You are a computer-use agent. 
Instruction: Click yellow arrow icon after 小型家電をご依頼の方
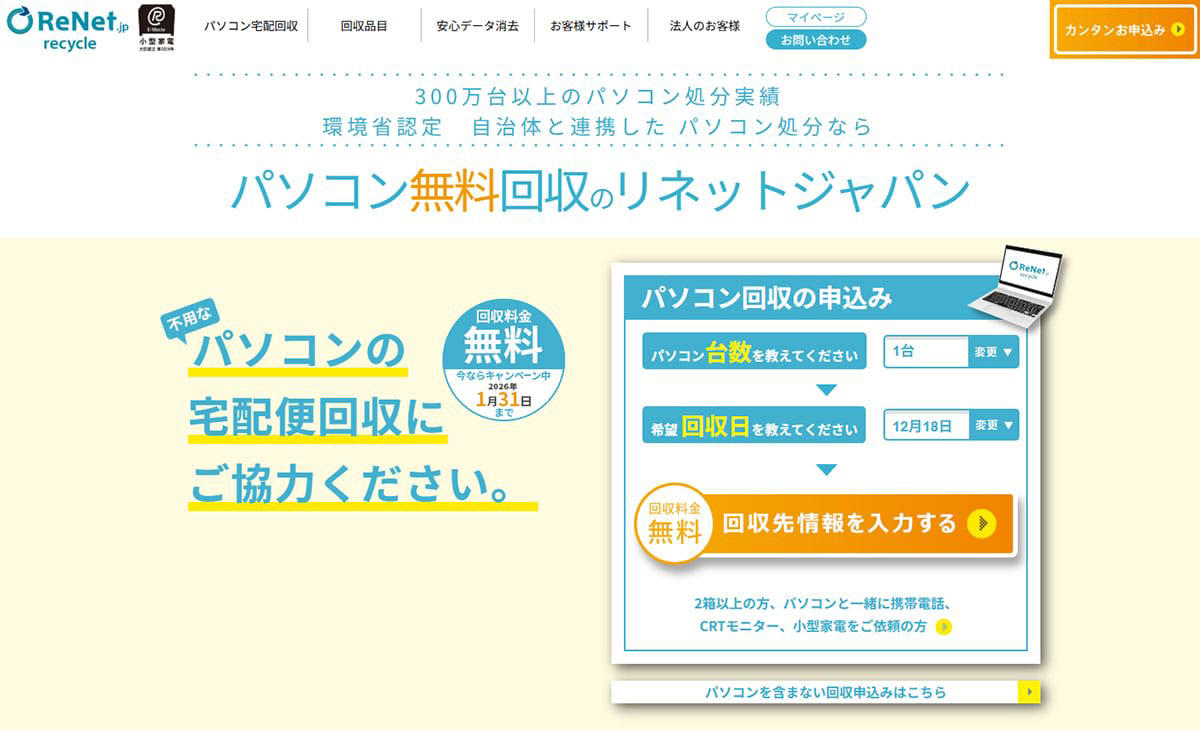pos(943,627)
